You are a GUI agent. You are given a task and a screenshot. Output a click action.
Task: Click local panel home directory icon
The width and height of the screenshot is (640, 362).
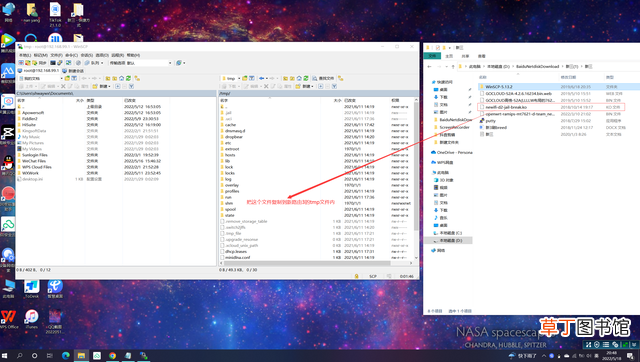(x=121, y=78)
